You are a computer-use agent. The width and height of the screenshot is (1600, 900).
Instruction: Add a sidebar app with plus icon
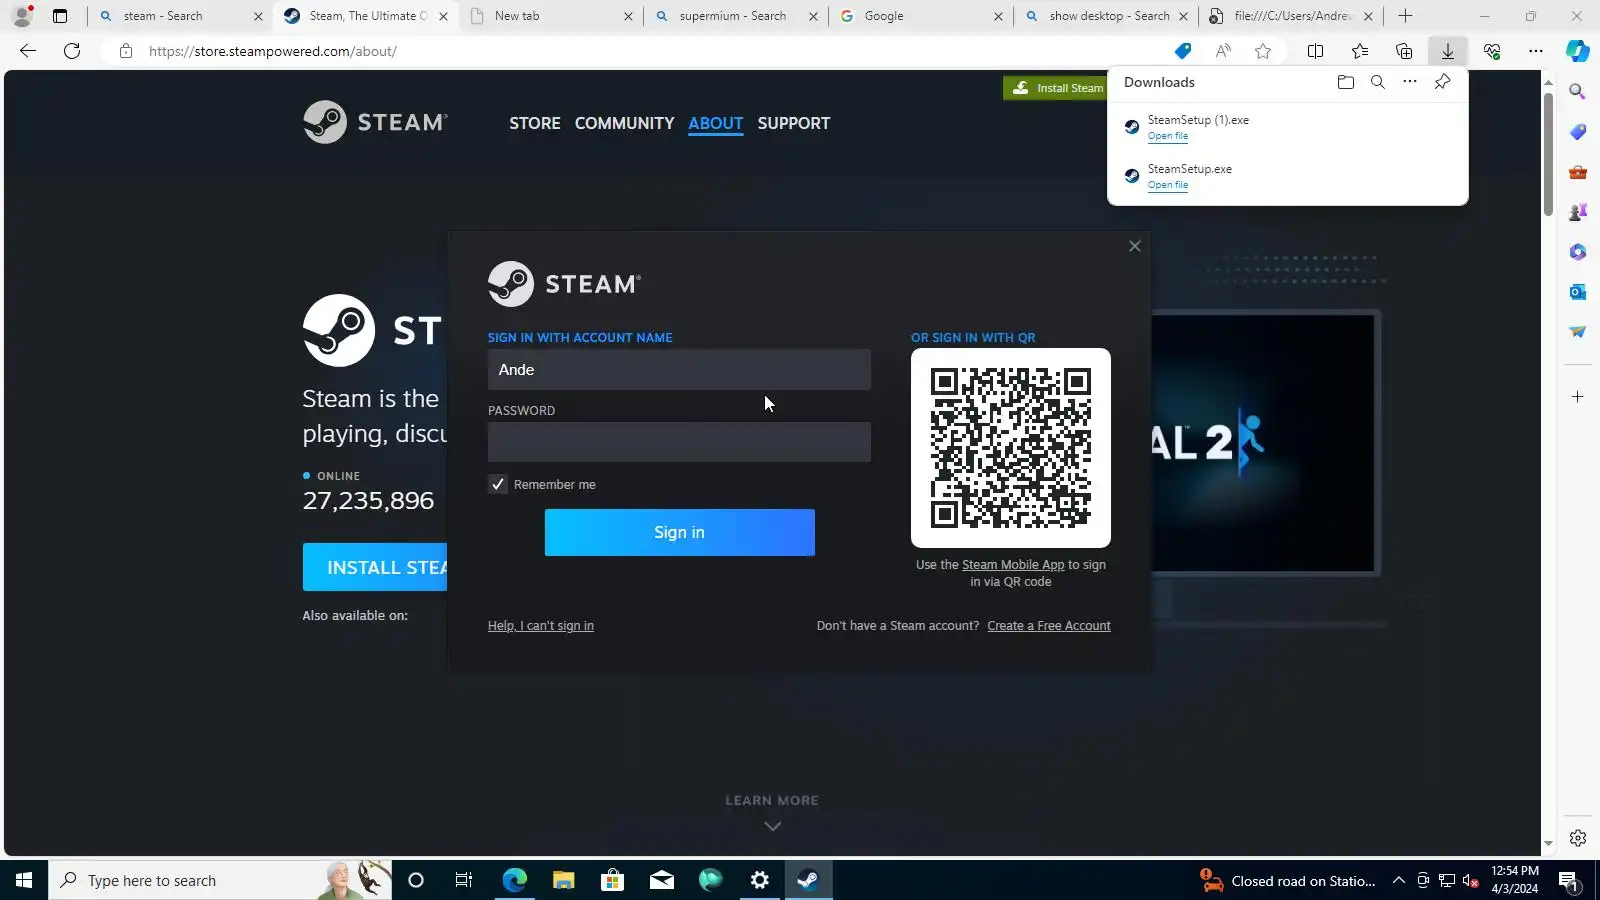(x=1578, y=397)
